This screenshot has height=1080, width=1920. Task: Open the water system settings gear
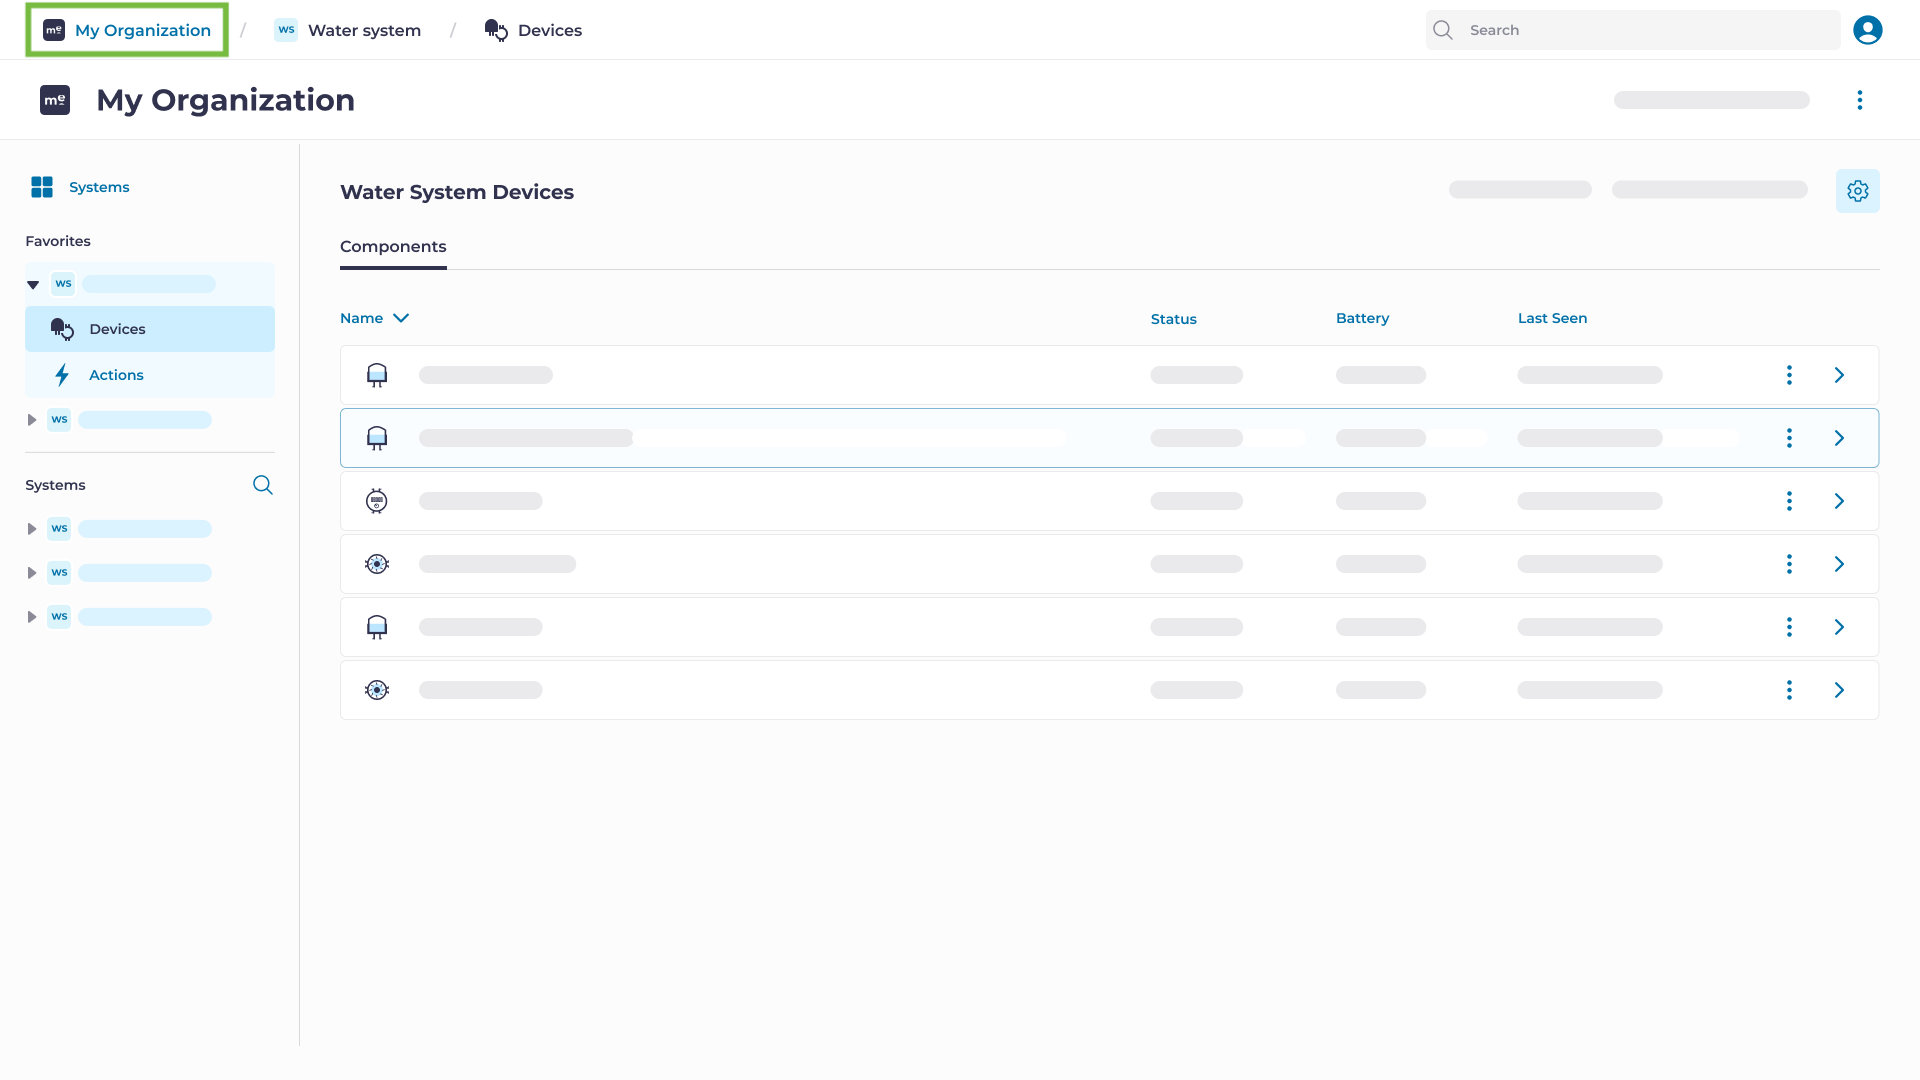coord(1857,191)
